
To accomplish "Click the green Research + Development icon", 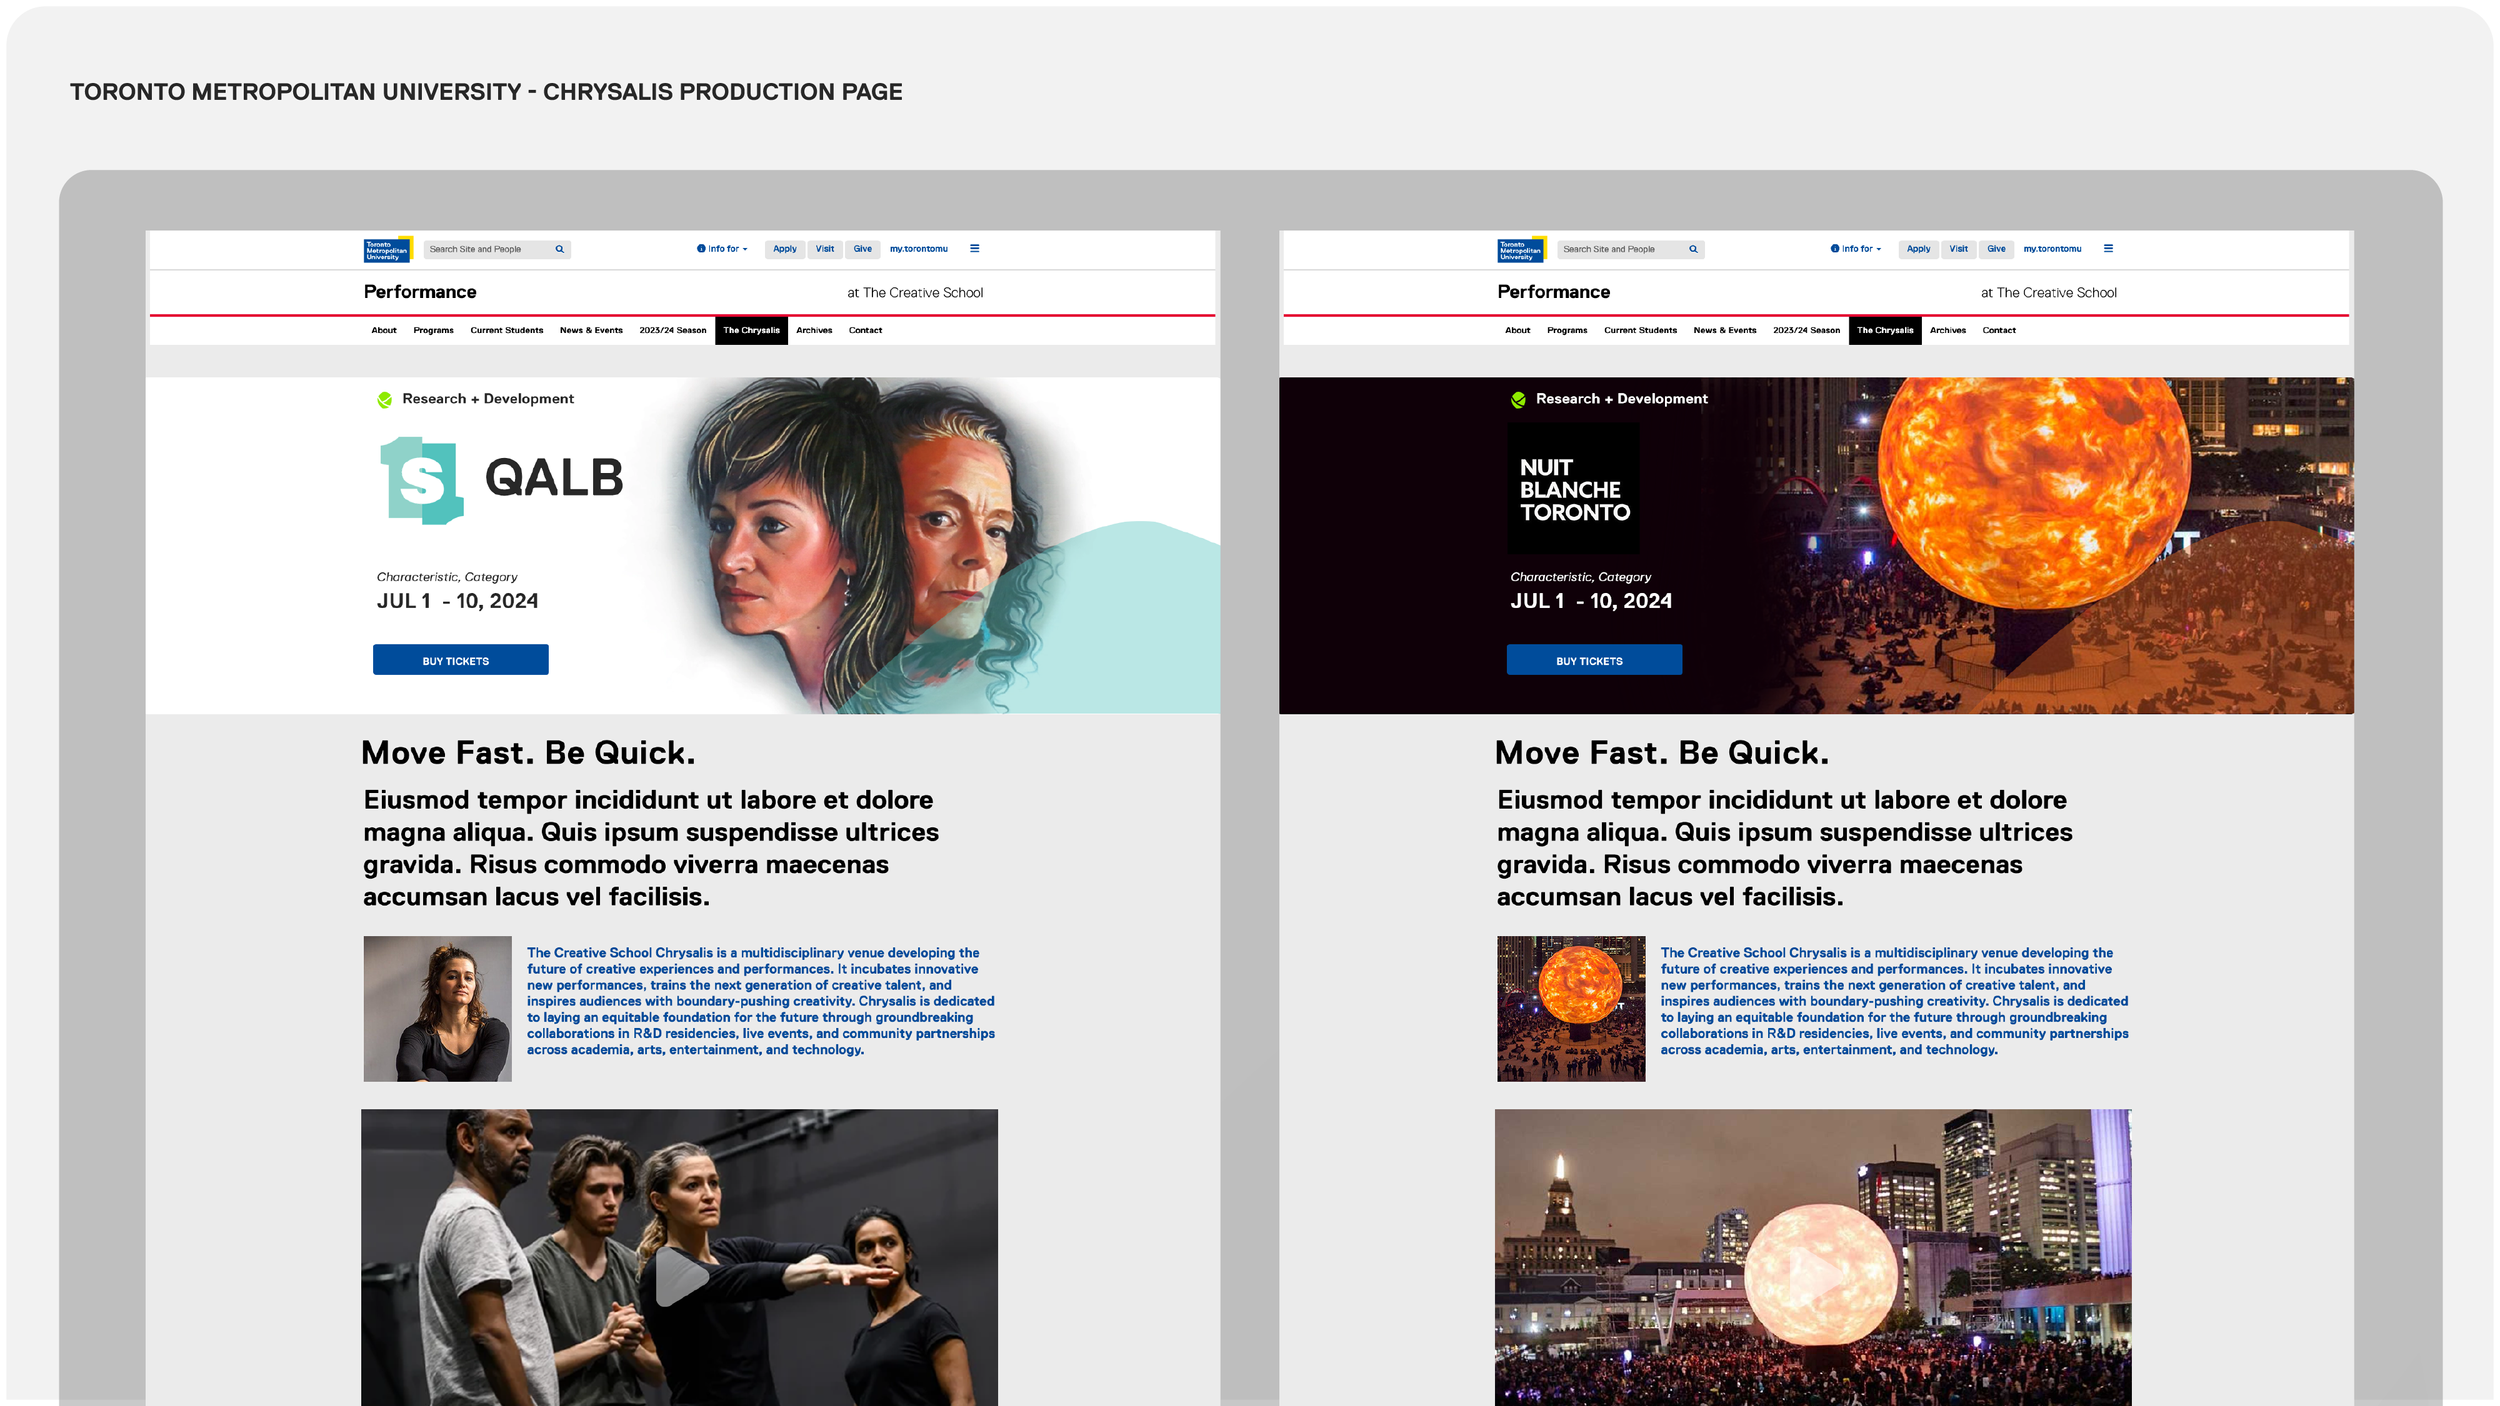I will [x=383, y=398].
